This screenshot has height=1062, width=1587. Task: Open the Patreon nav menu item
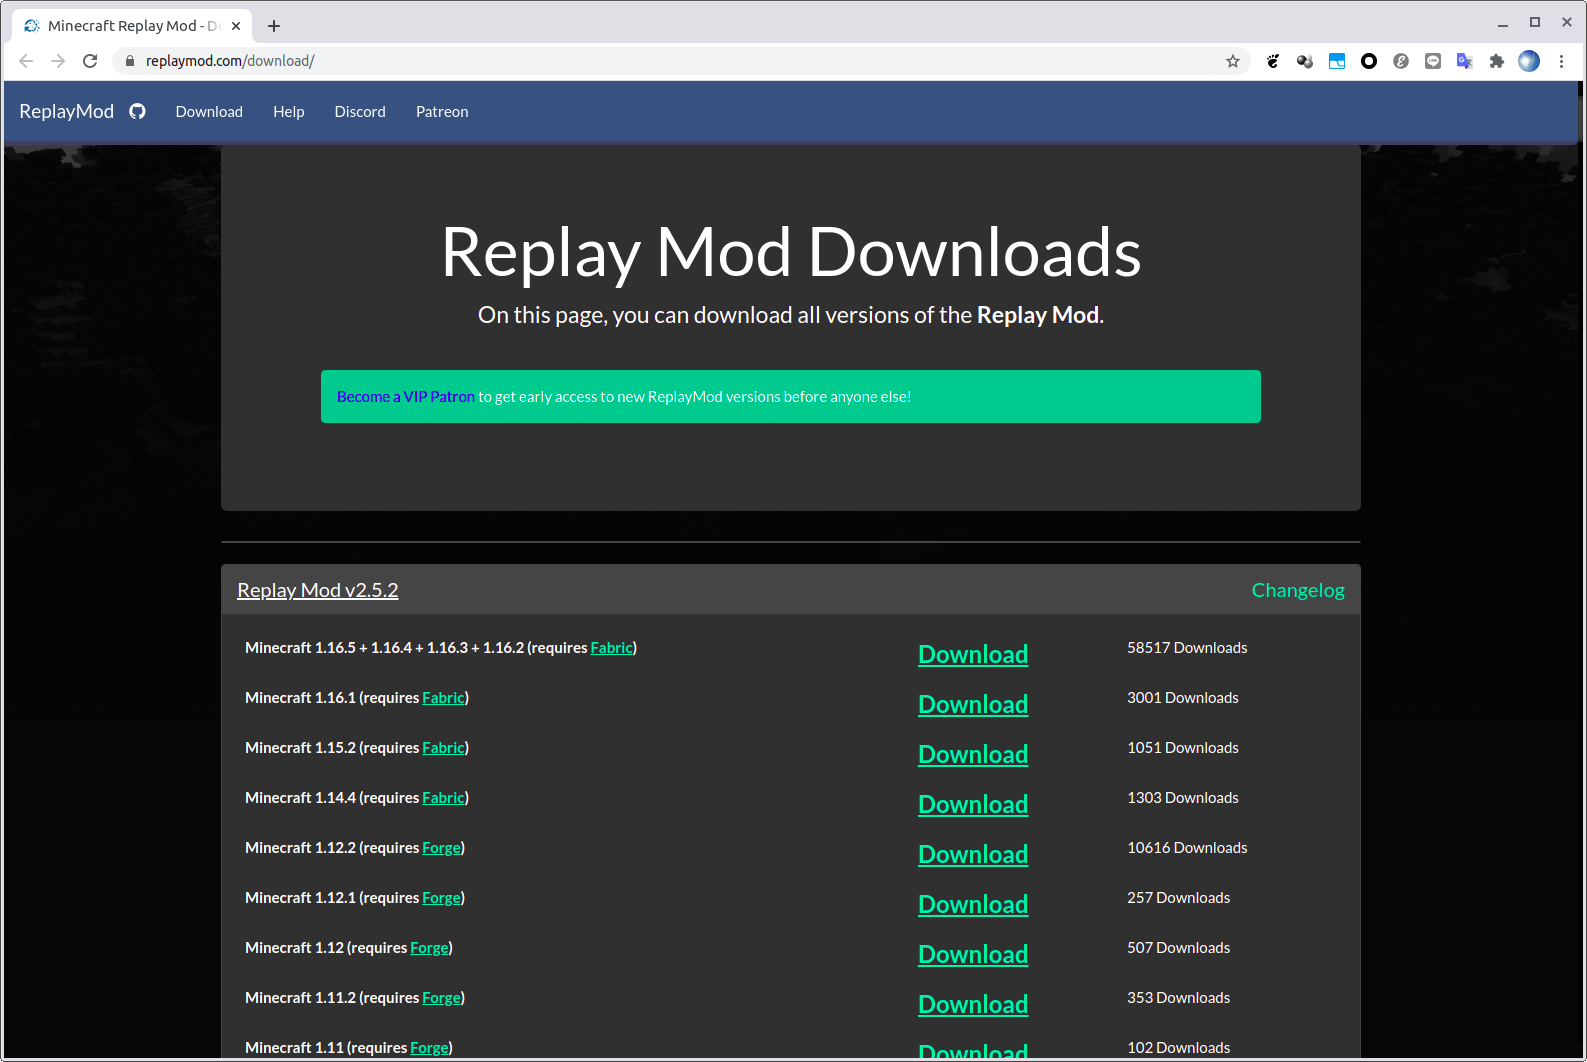442,112
